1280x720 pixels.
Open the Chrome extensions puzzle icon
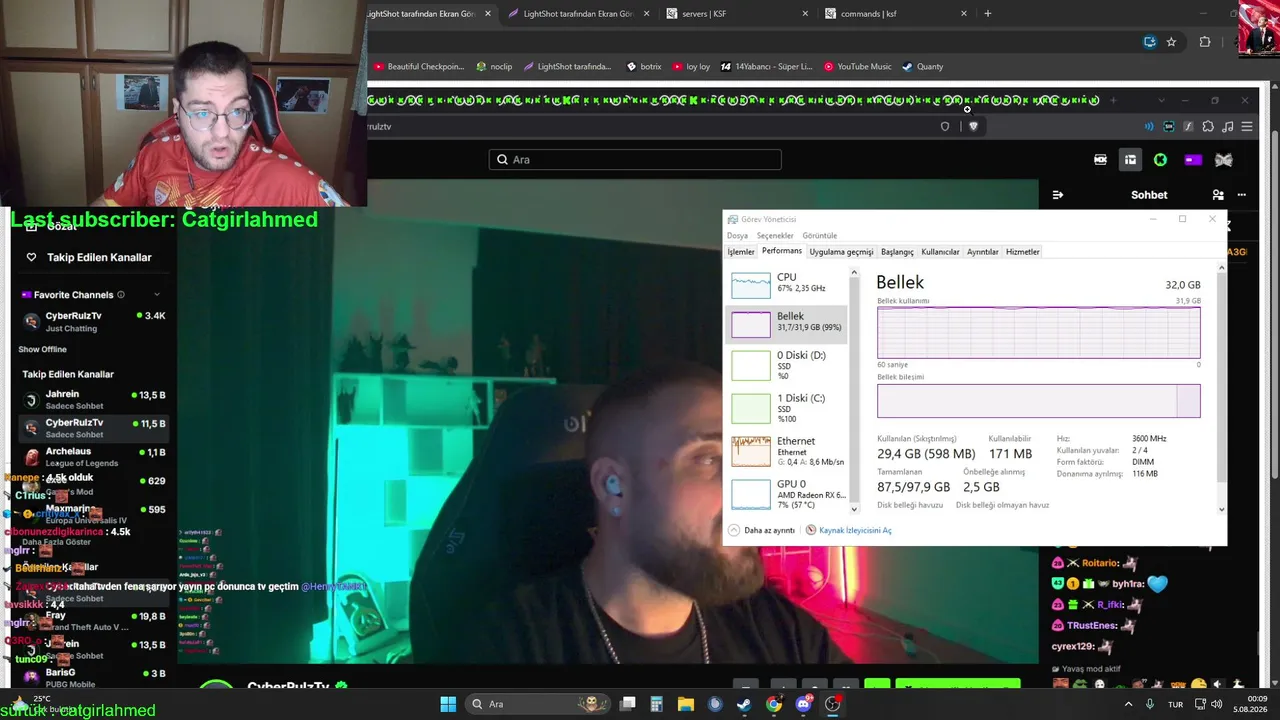pyautogui.click(x=1204, y=42)
